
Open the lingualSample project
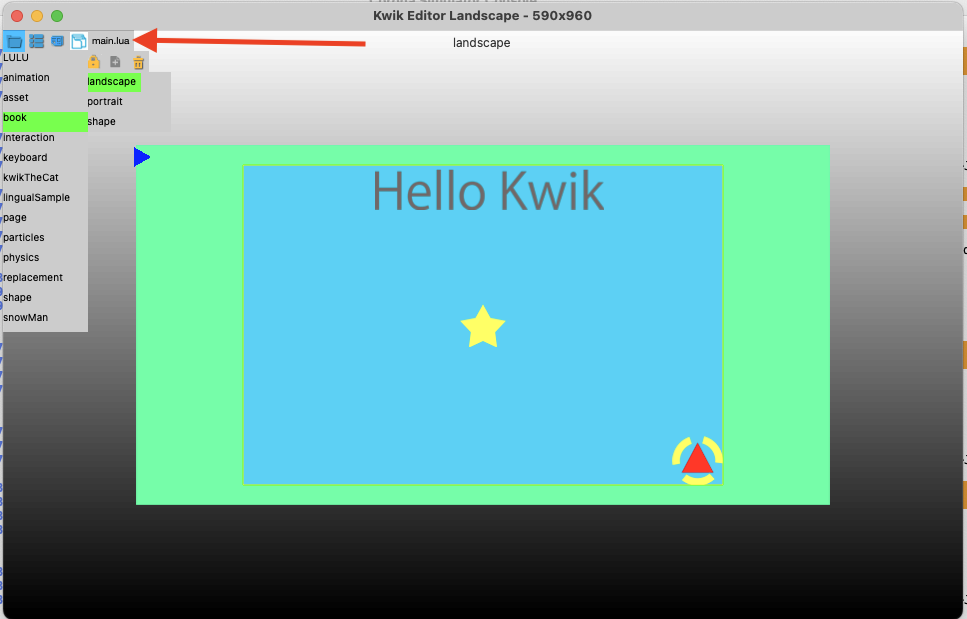click(x=36, y=198)
